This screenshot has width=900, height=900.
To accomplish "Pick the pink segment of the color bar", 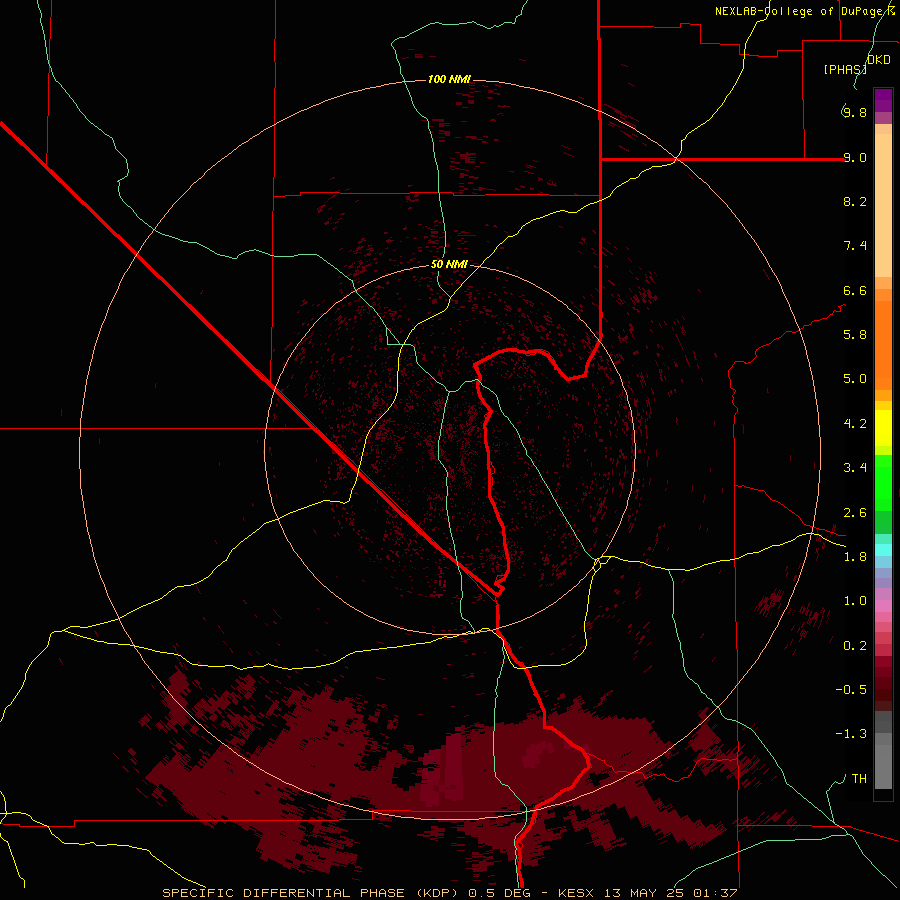I will pos(883,606).
